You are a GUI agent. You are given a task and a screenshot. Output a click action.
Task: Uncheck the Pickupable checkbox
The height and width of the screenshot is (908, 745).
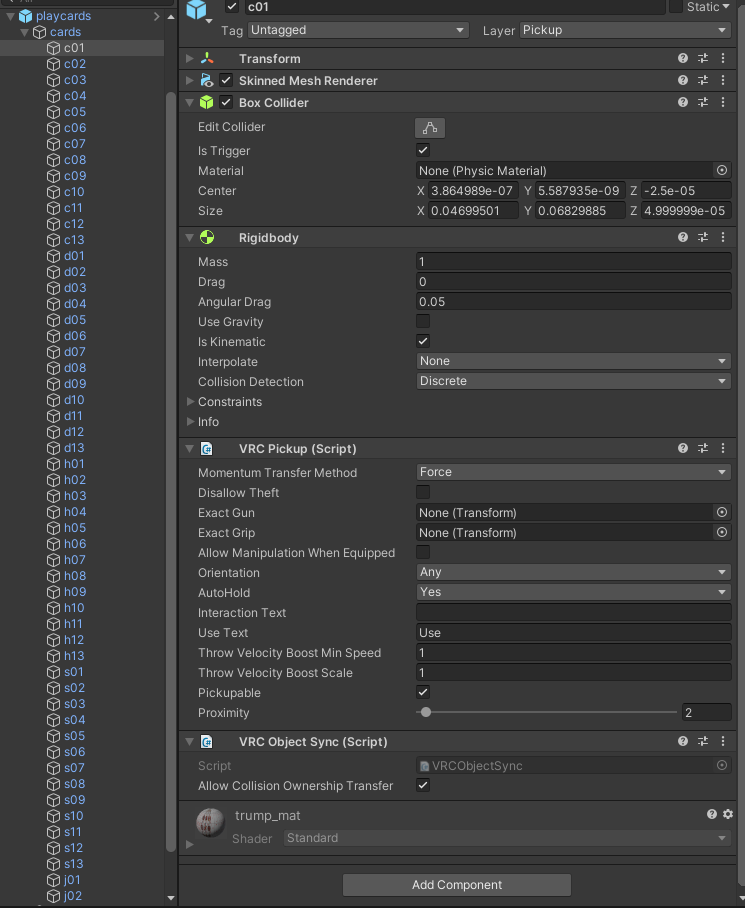423,692
